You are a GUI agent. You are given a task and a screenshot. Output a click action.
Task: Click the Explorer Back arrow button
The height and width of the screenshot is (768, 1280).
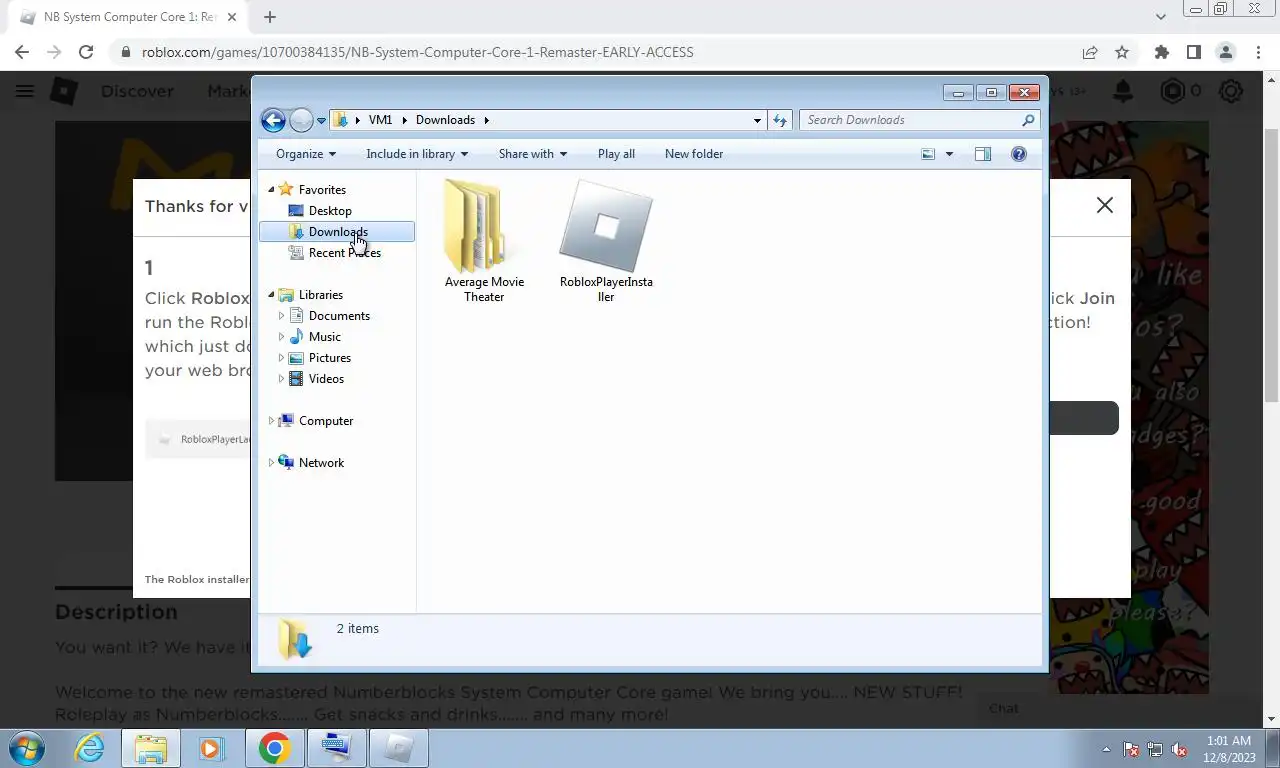point(273,120)
